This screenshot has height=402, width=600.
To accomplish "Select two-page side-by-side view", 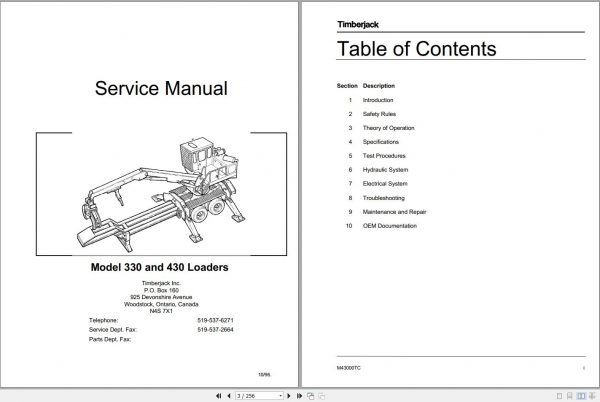I will tap(581, 396).
